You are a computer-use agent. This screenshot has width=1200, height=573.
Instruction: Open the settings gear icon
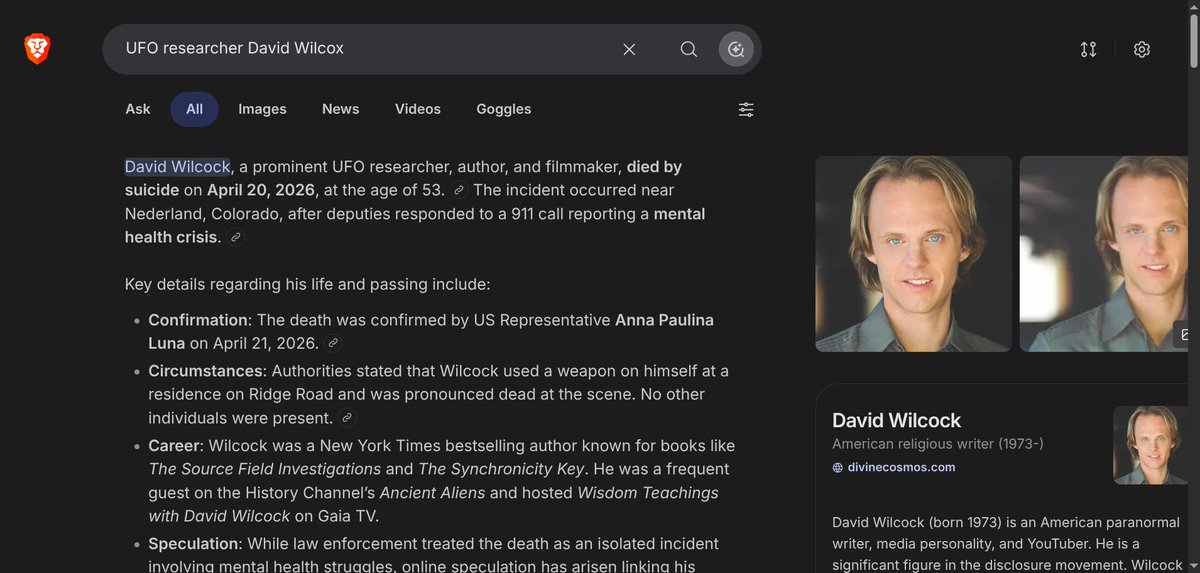click(1142, 49)
